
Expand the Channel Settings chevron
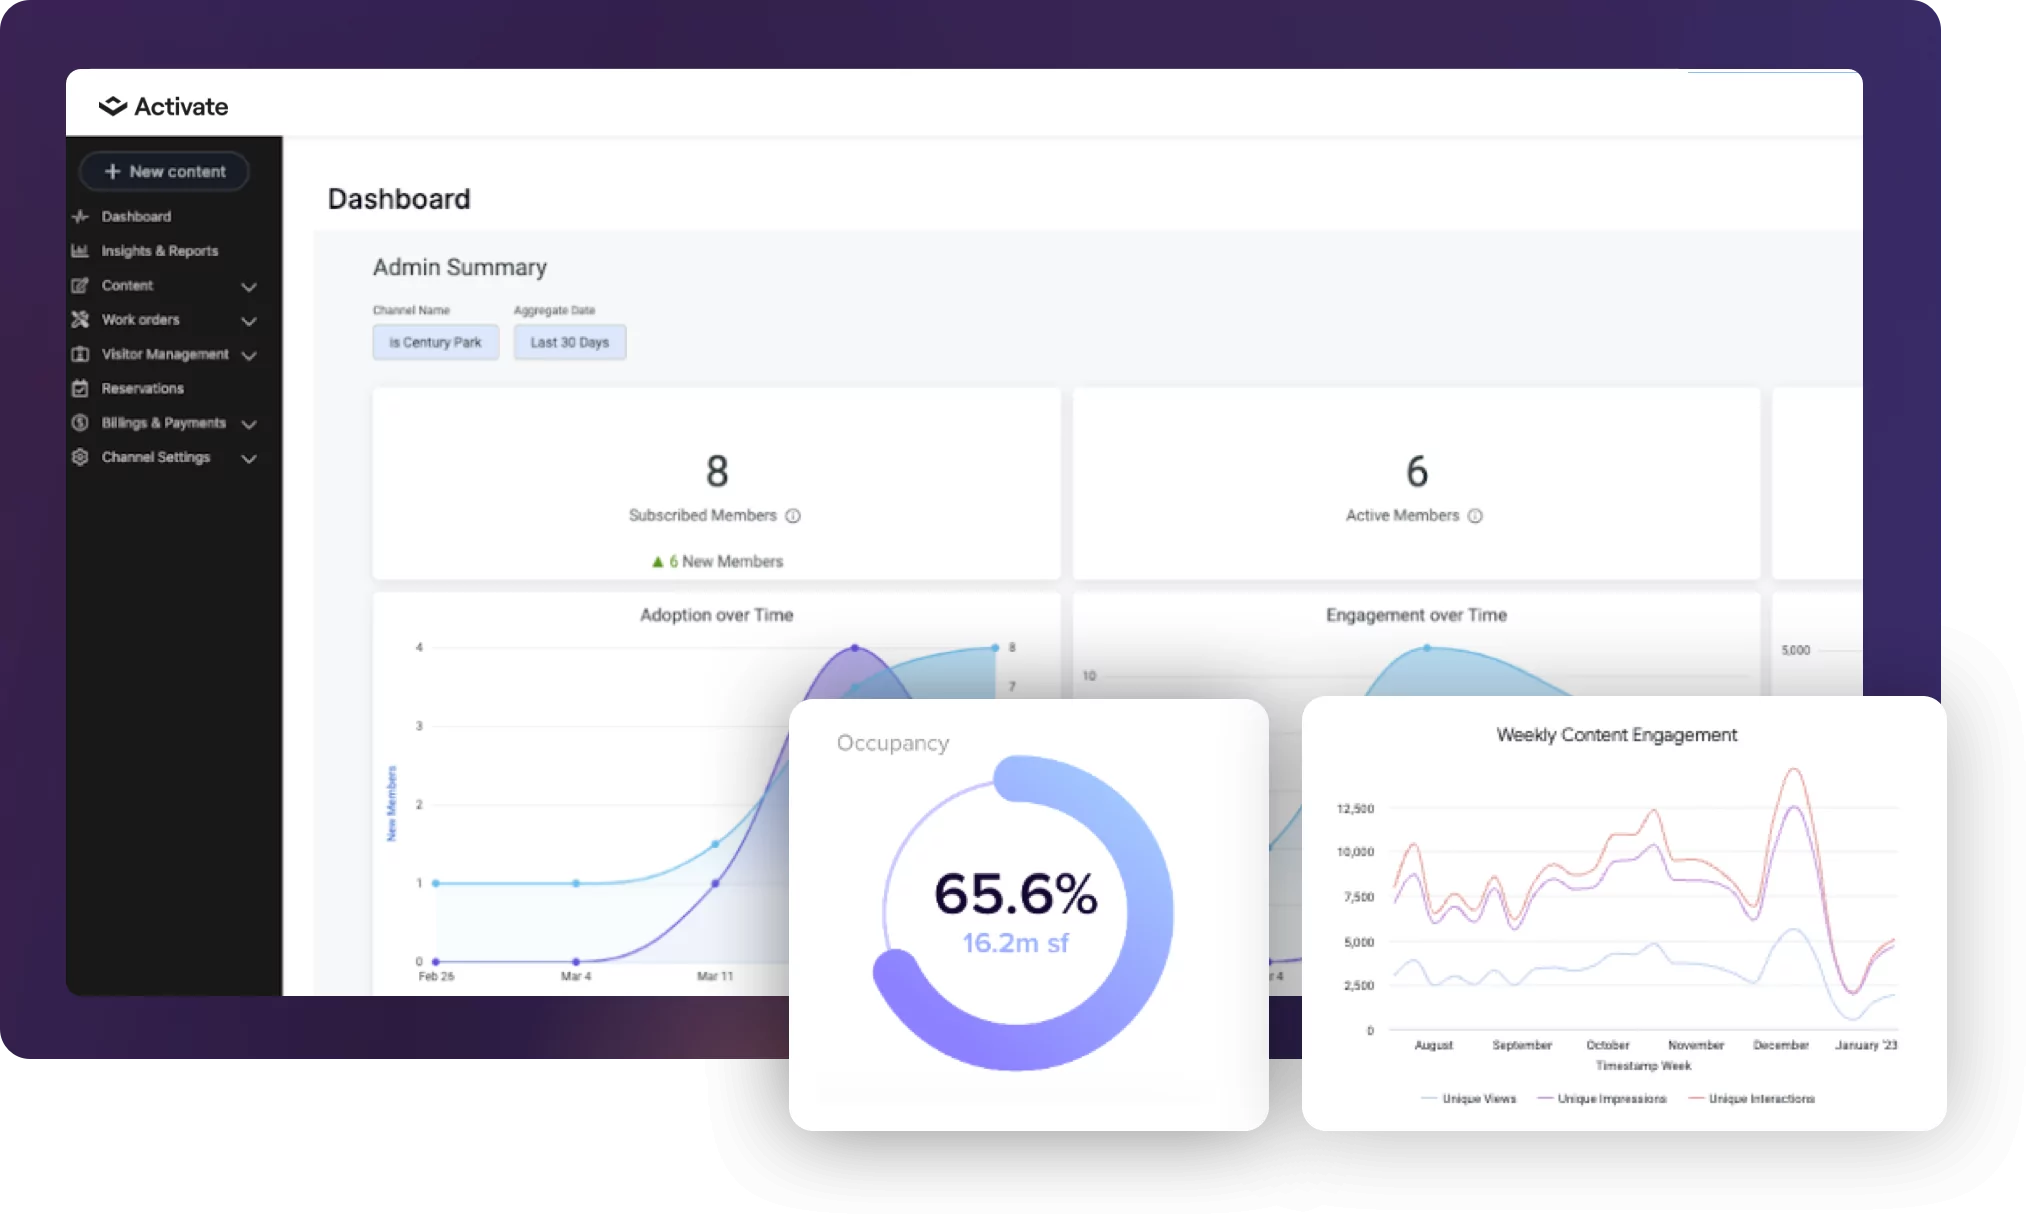click(x=249, y=459)
